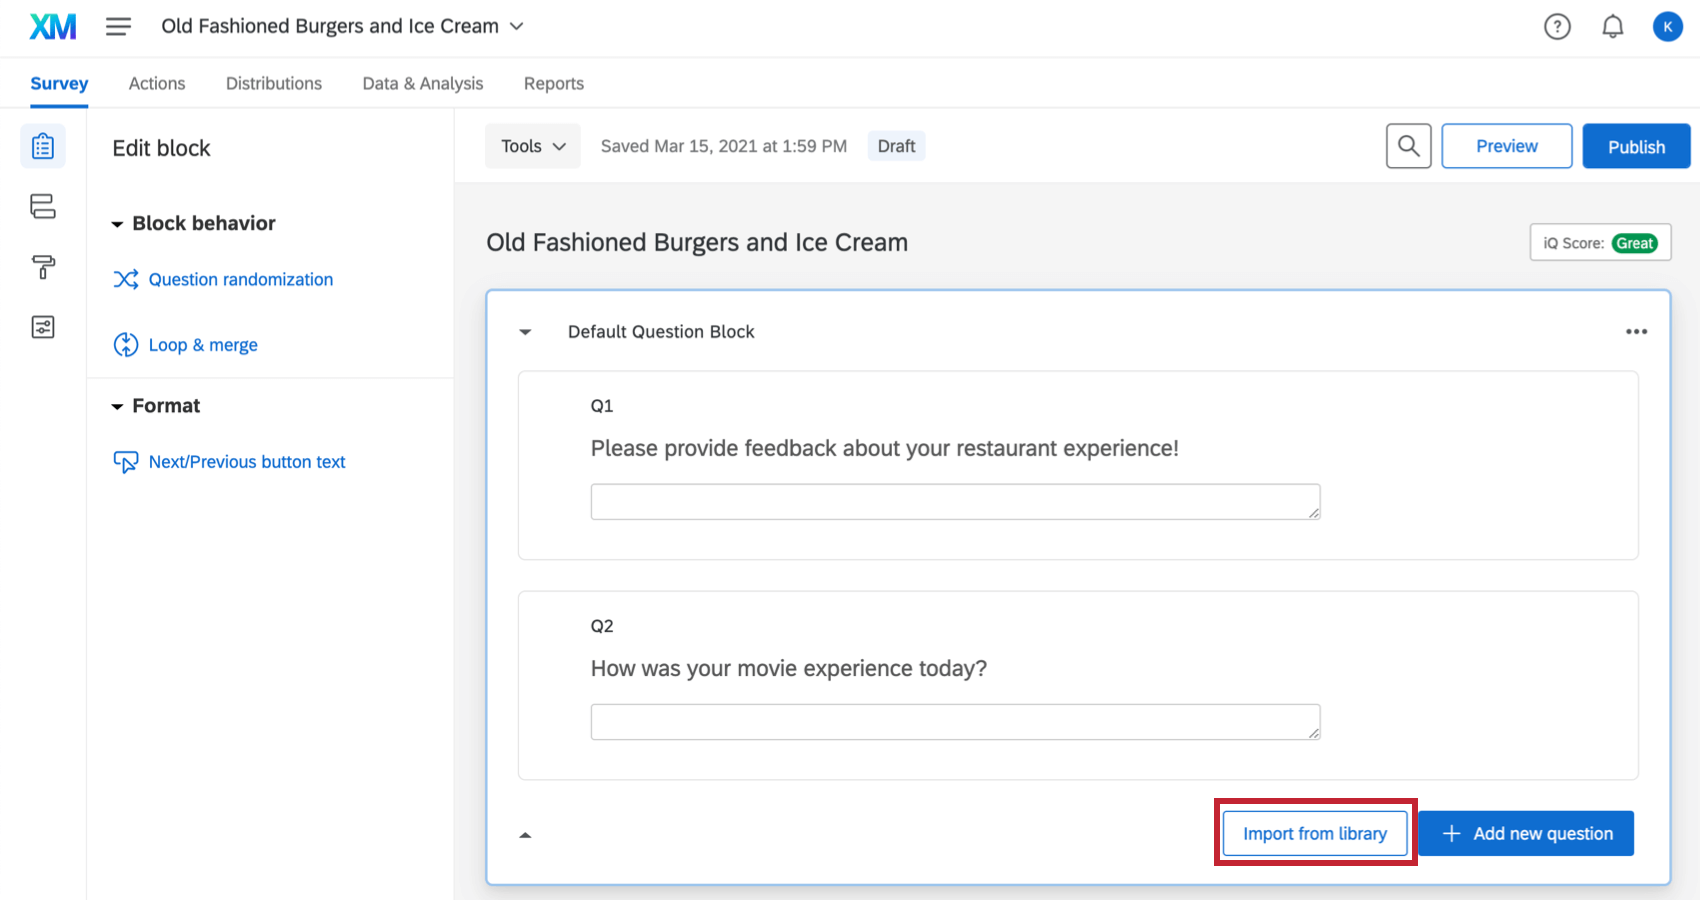Open Survey options settings icon
The height and width of the screenshot is (900, 1700).
[x=42, y=326]
